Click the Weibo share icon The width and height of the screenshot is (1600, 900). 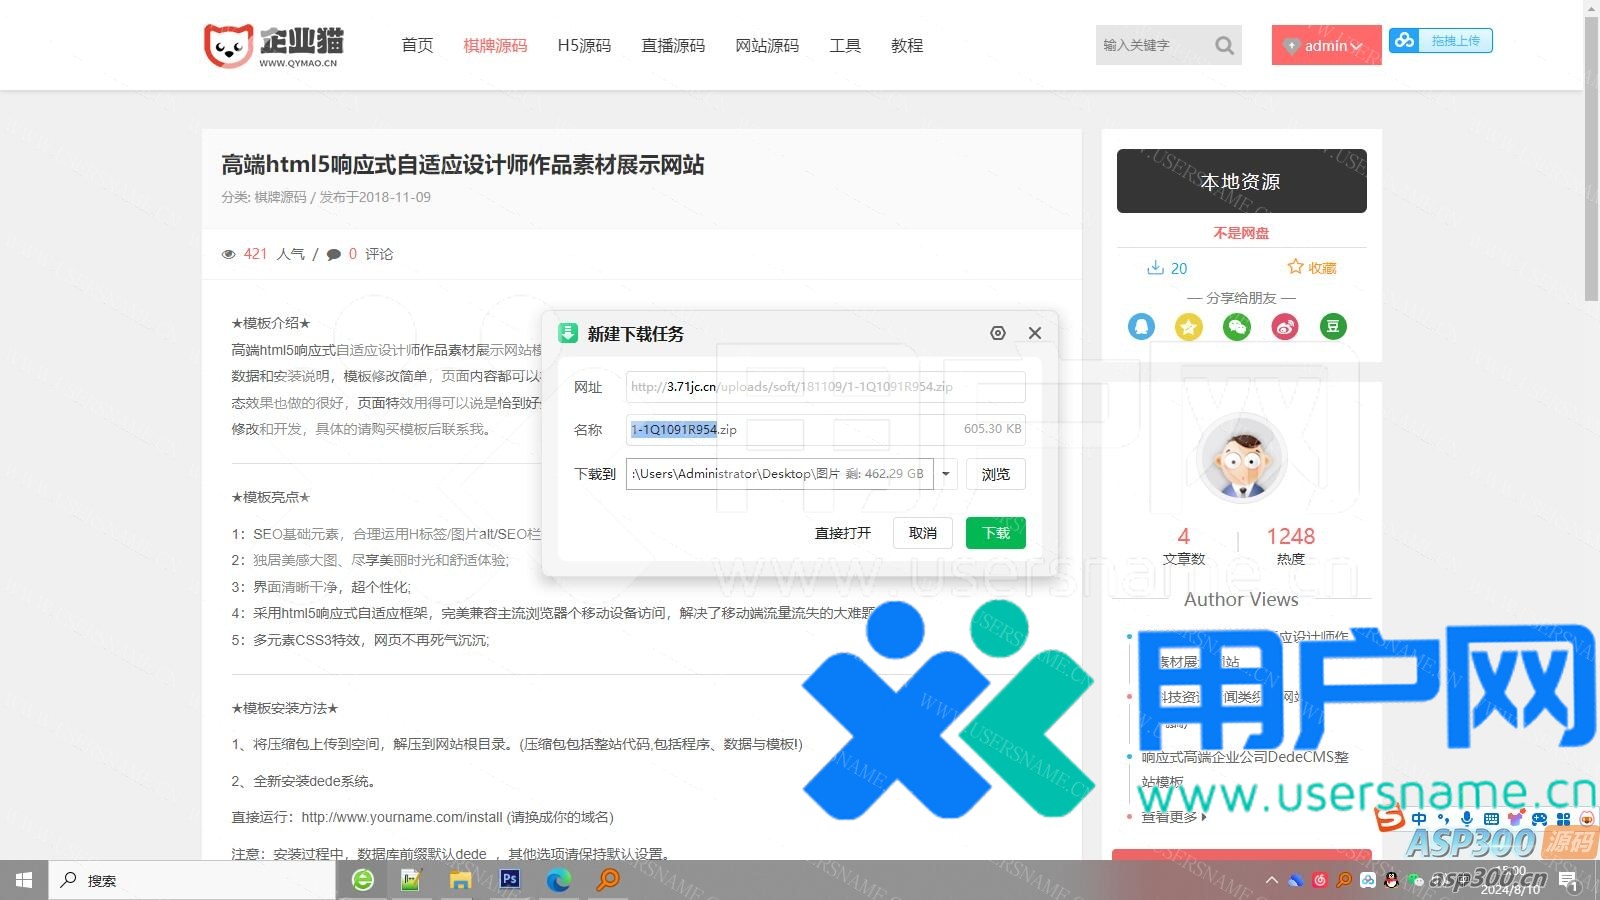[x=1285, y=327]
